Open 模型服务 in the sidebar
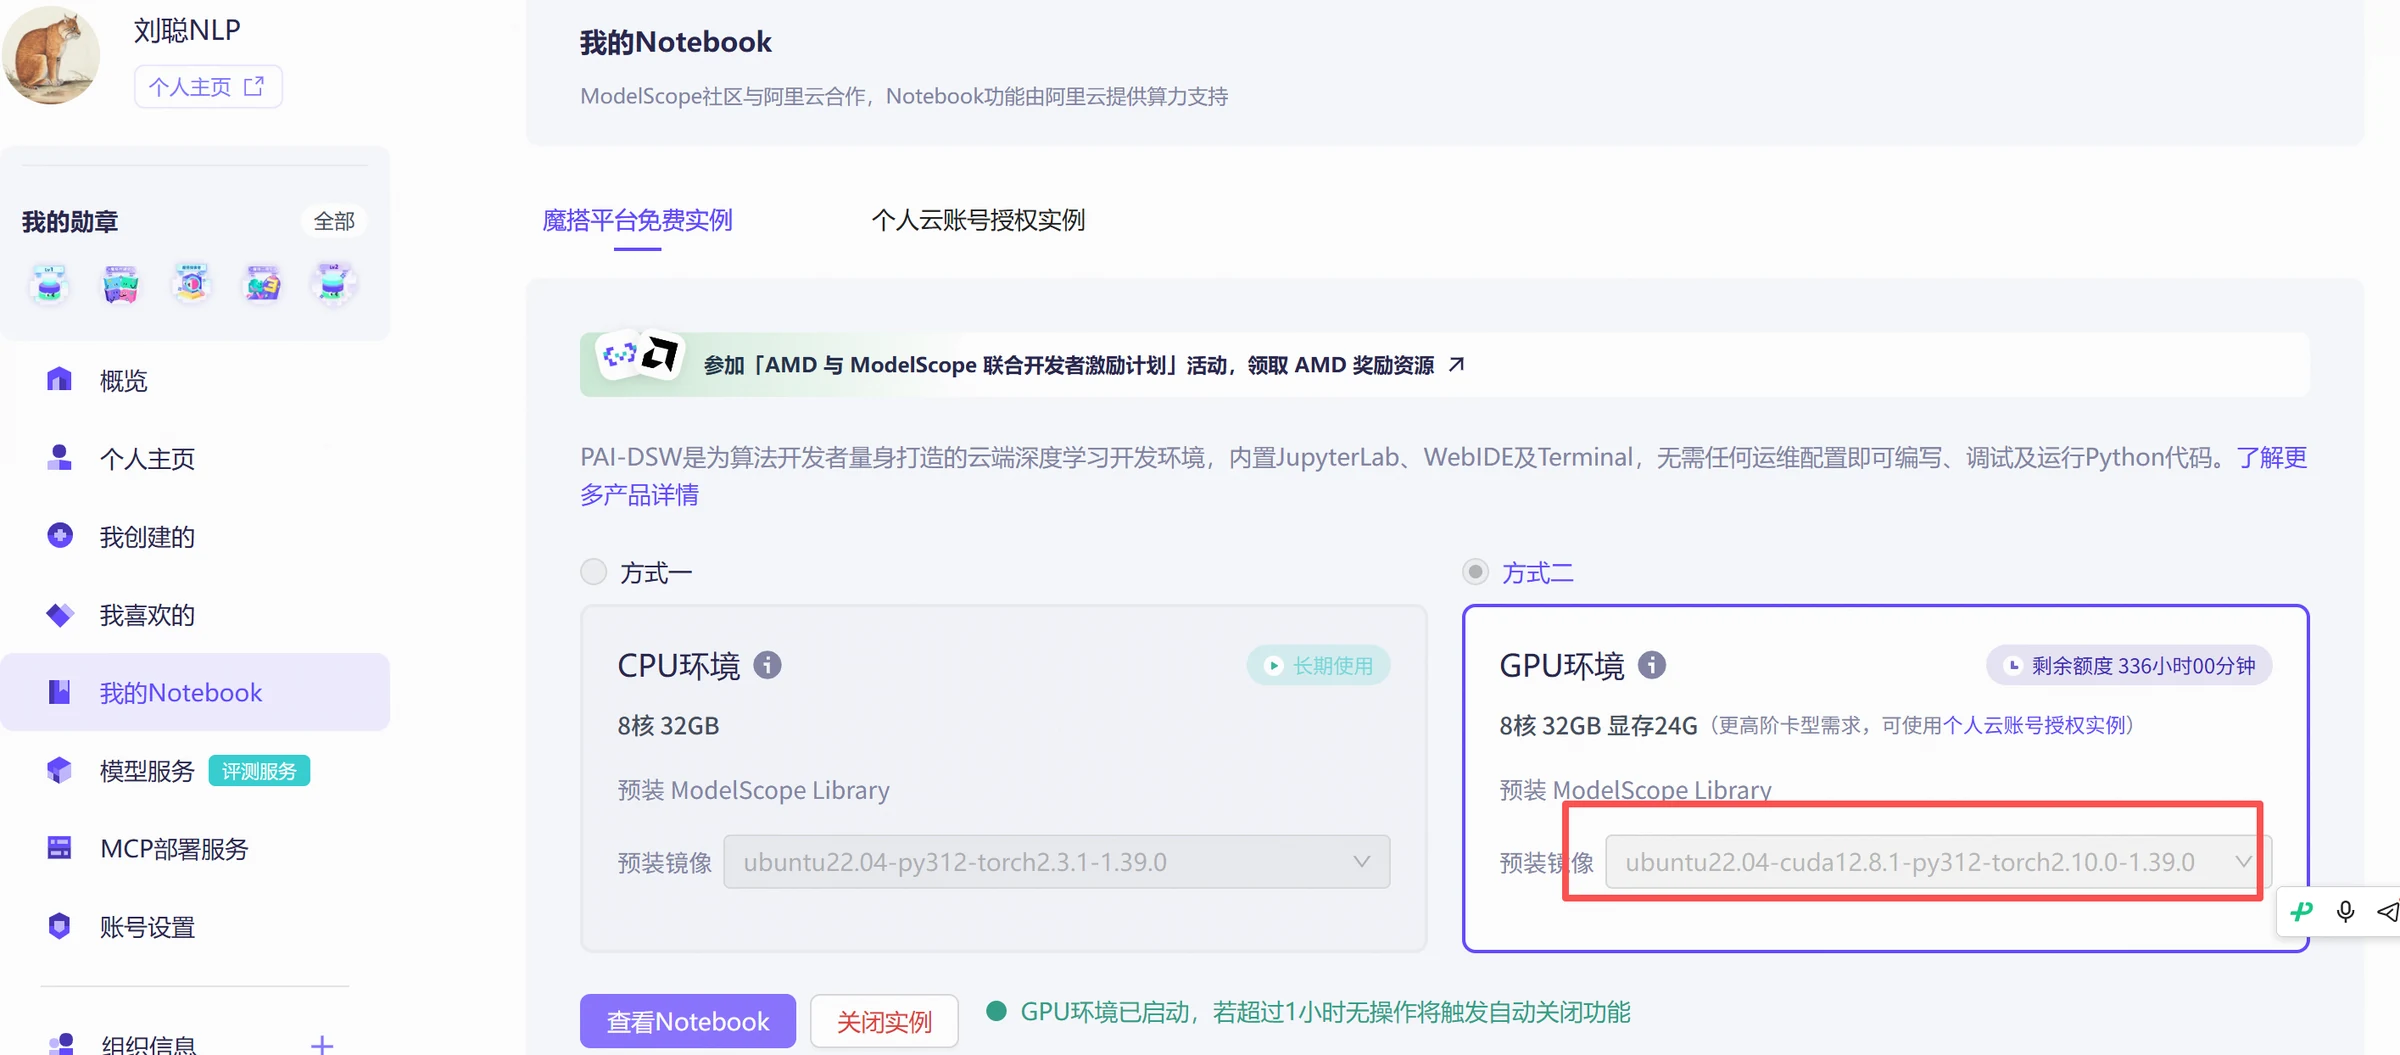2400x1055 pixels. pyautogui.click(x=147, y=771)
